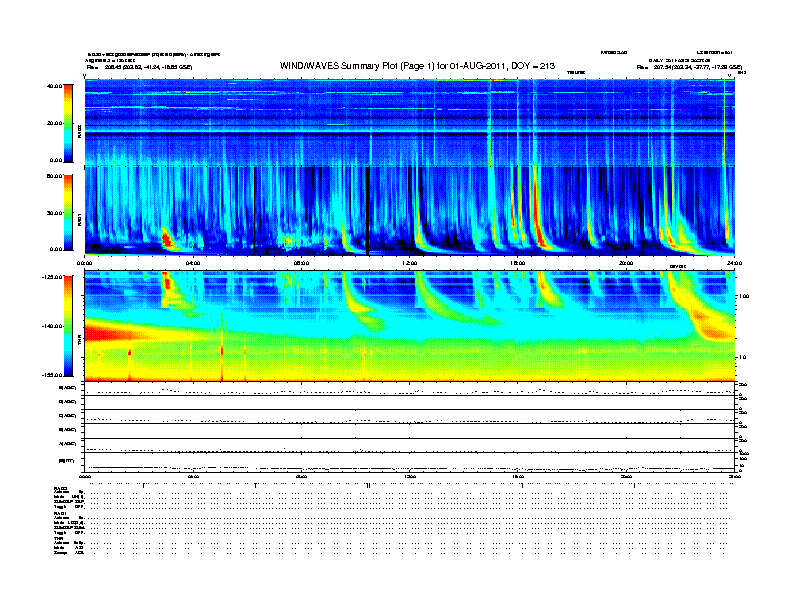Click the -155.00 label on TNR scale
This screenshot has width=792, height=612.
pyautogui.click(x=52, y=375)
